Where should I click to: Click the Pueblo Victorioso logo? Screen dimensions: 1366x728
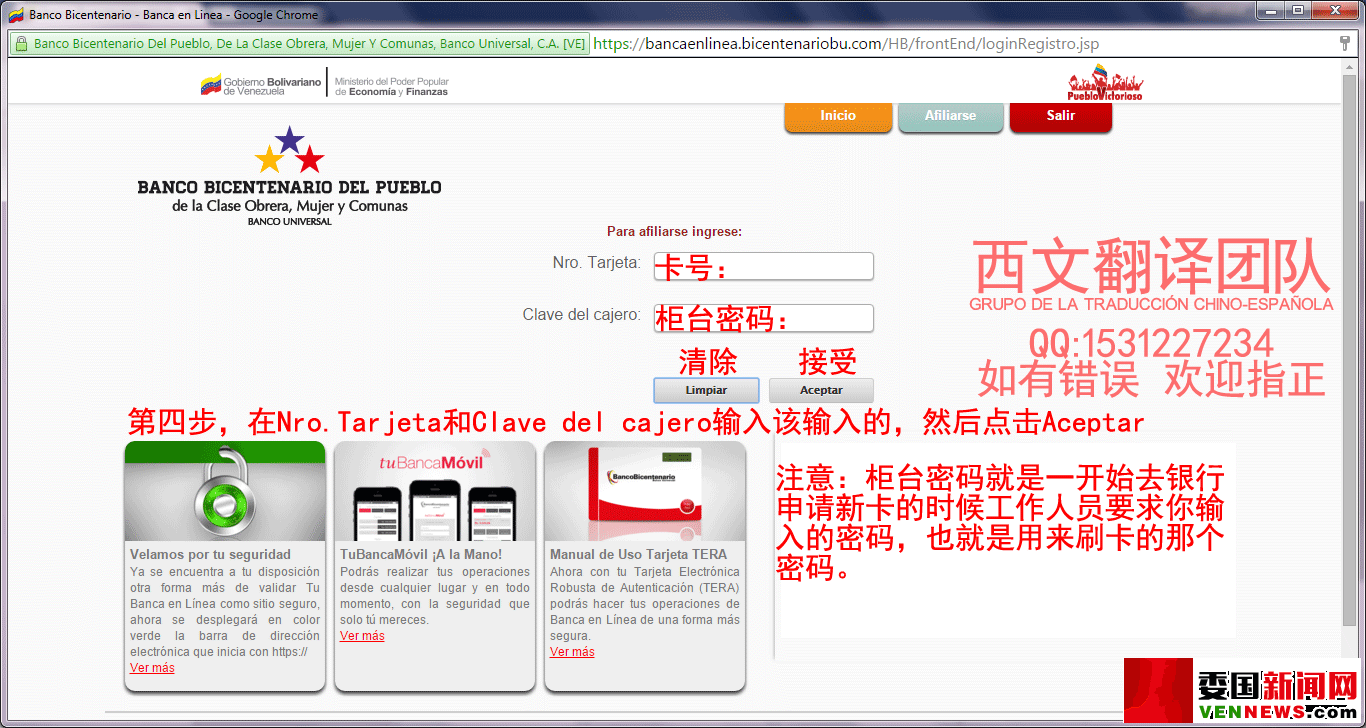1105,83
